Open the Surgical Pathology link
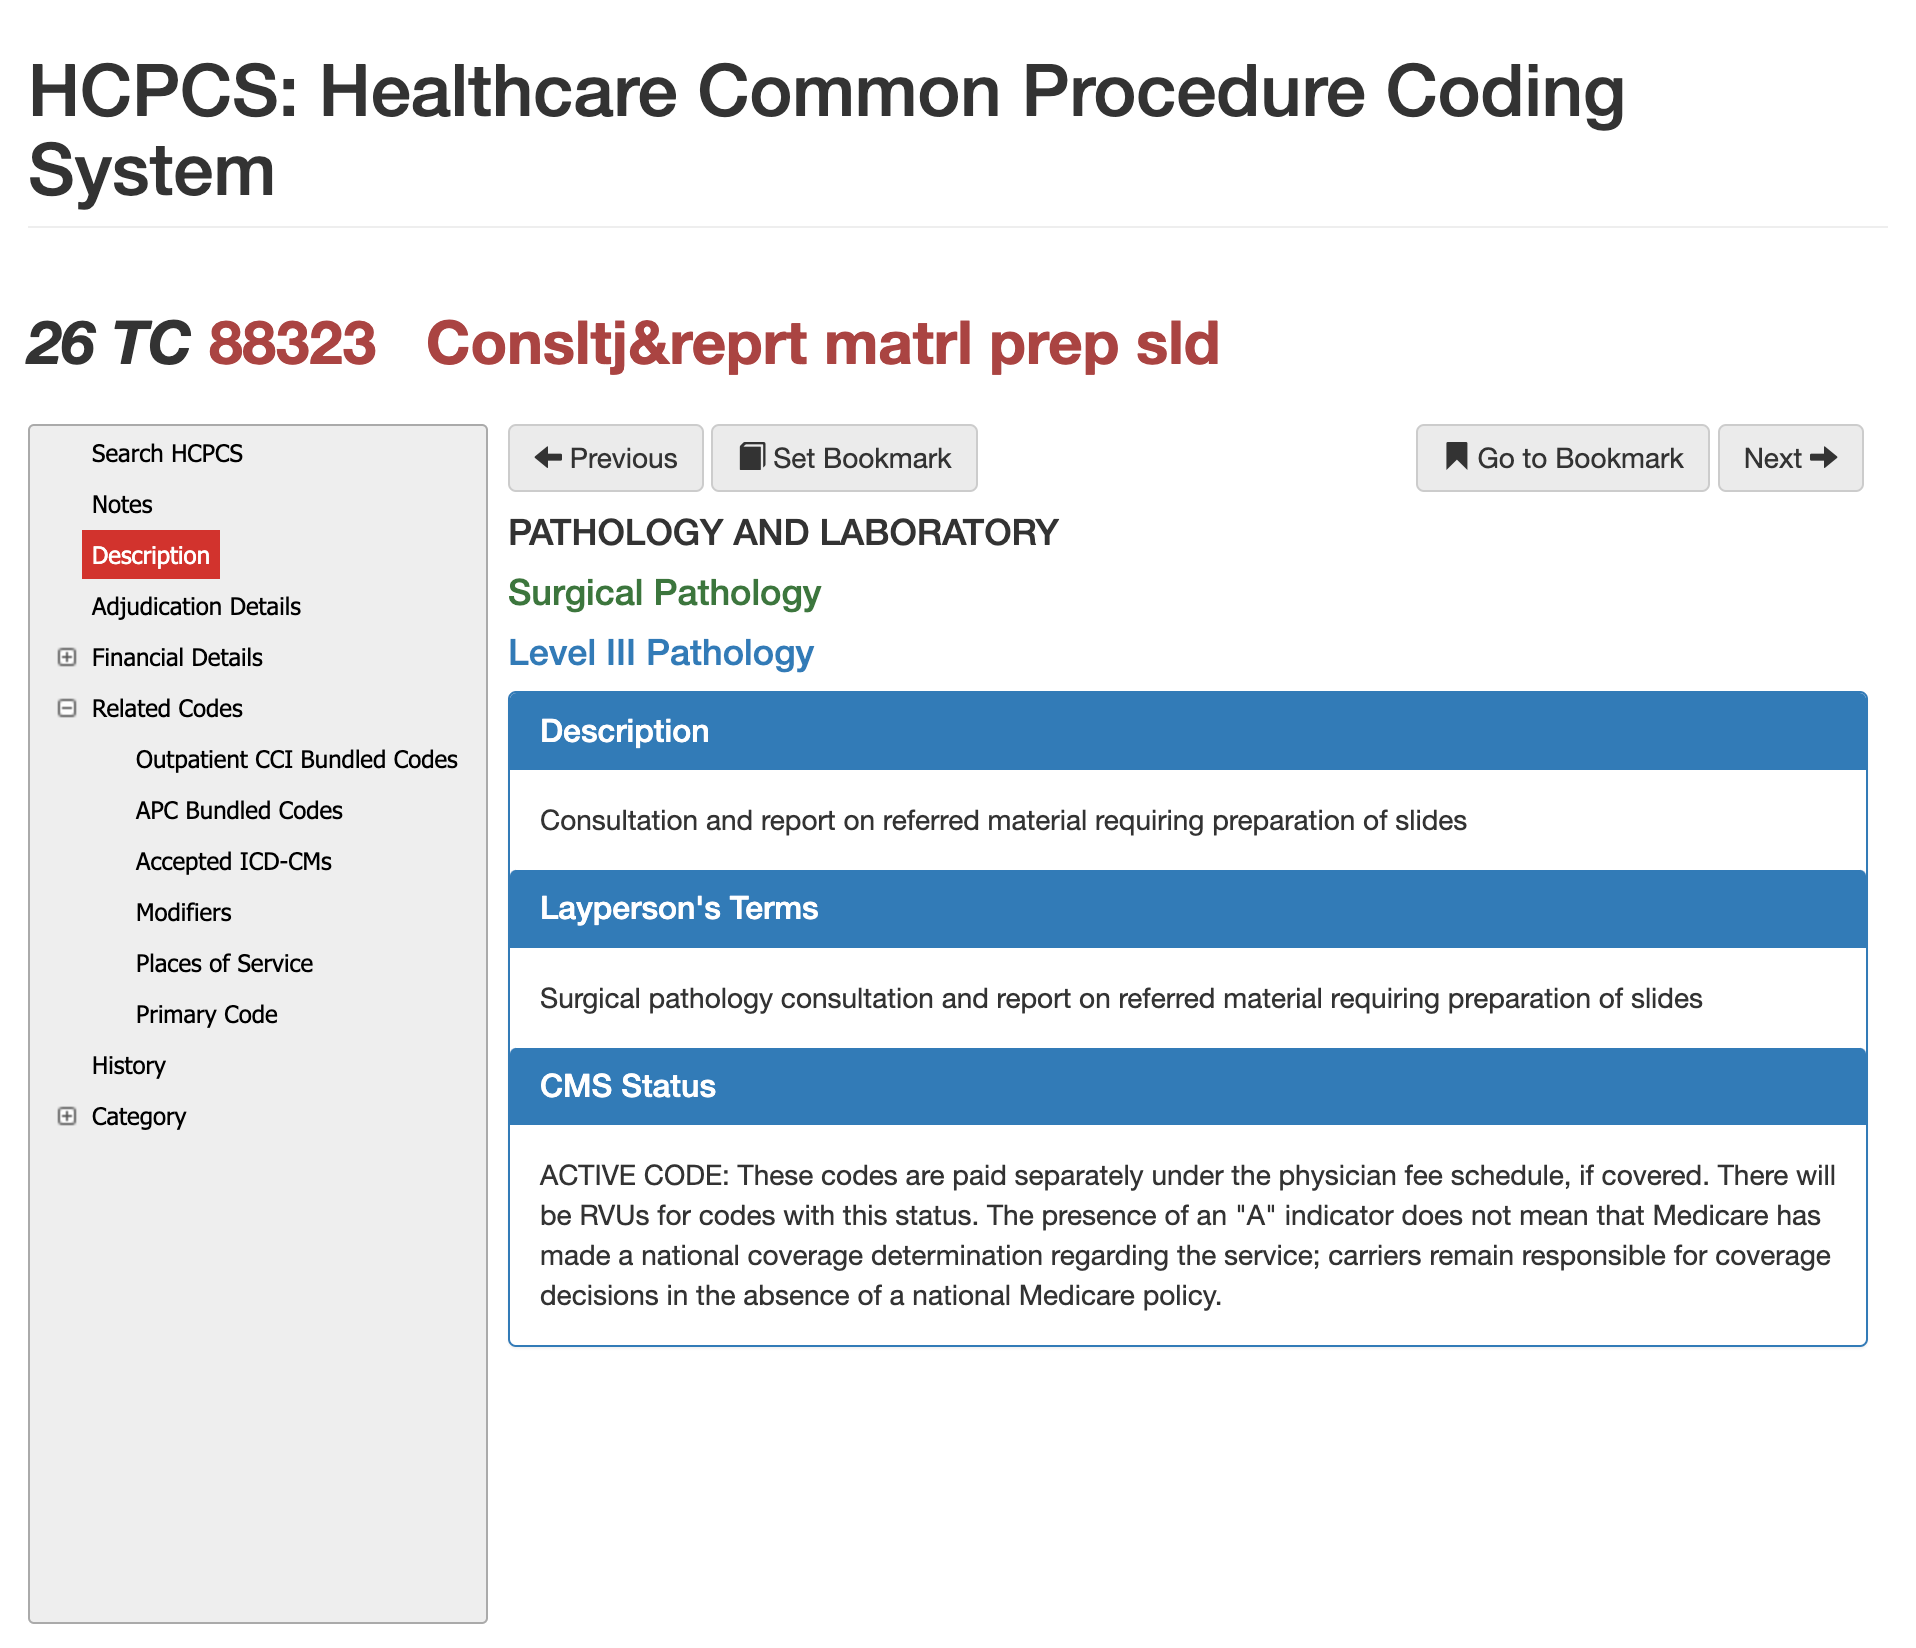This screenshot has height=1648, width=1916. click(664, 592)
